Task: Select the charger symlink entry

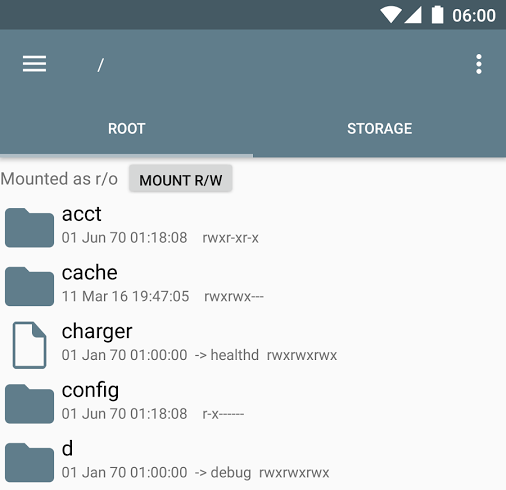Action: point(253,345)
